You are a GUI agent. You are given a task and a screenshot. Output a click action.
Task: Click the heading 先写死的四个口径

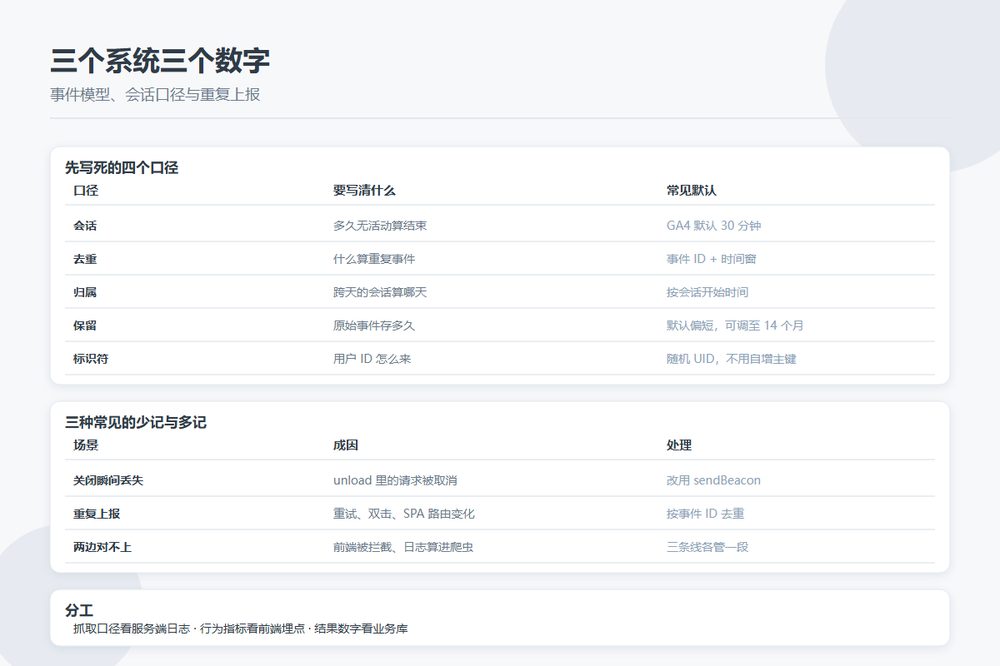pyautogui.click(x=121, y=168)
